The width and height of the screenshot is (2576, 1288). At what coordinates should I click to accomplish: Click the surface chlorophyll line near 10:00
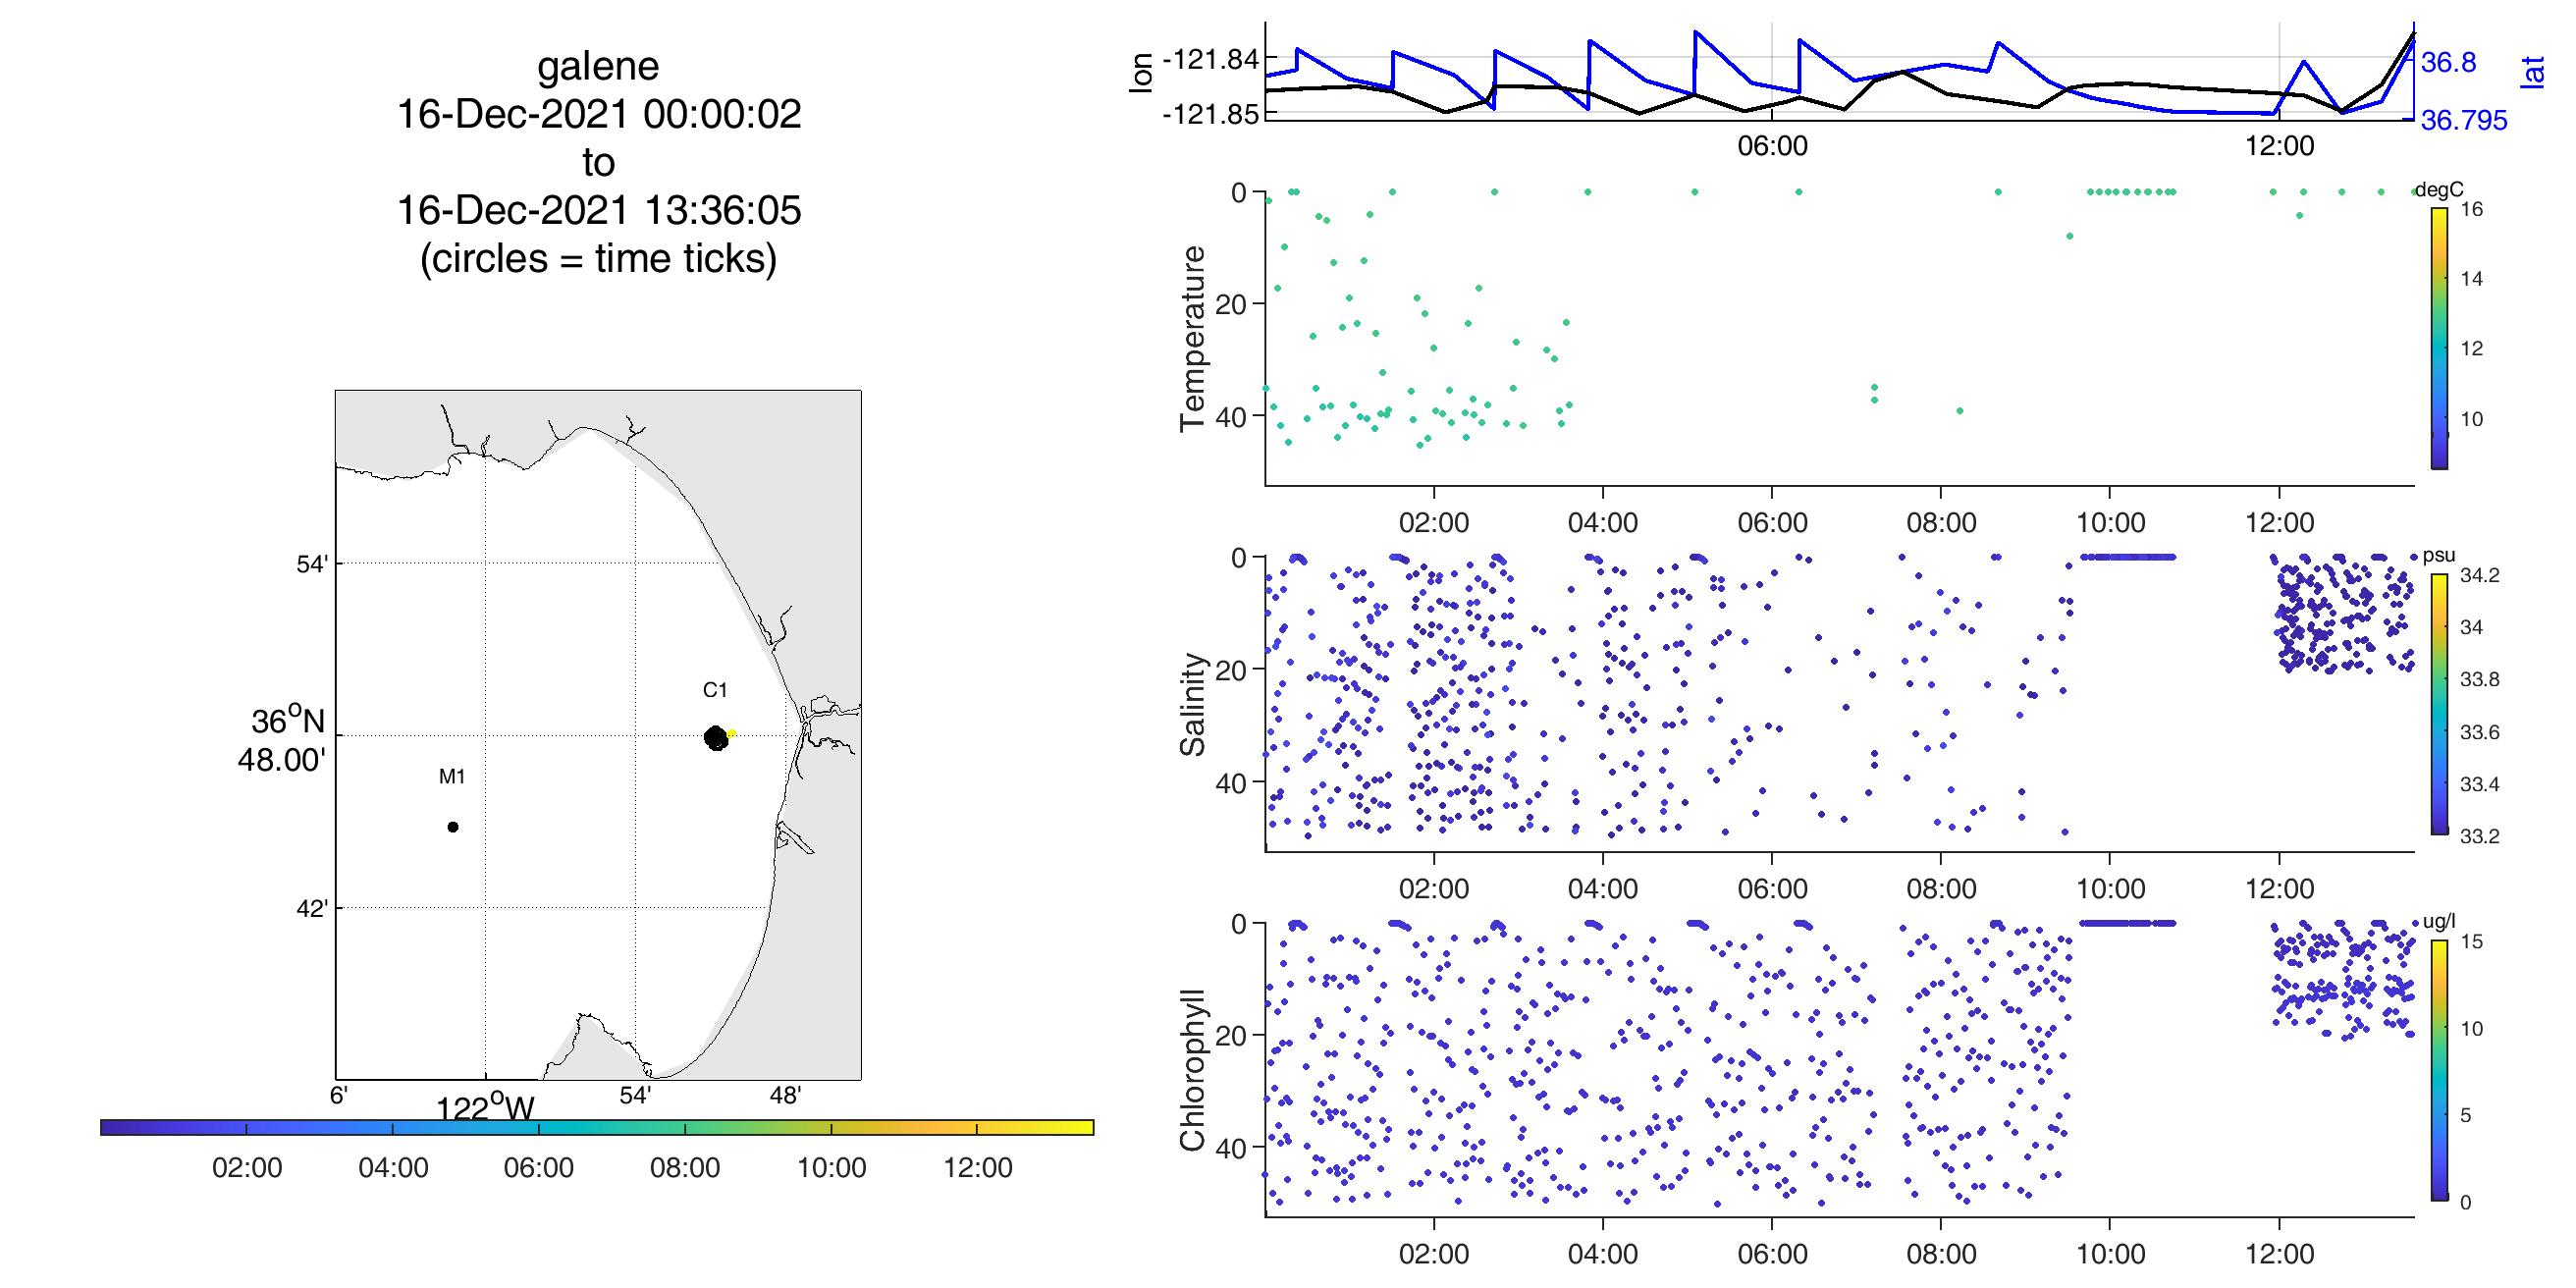(x=2127, y=924)
